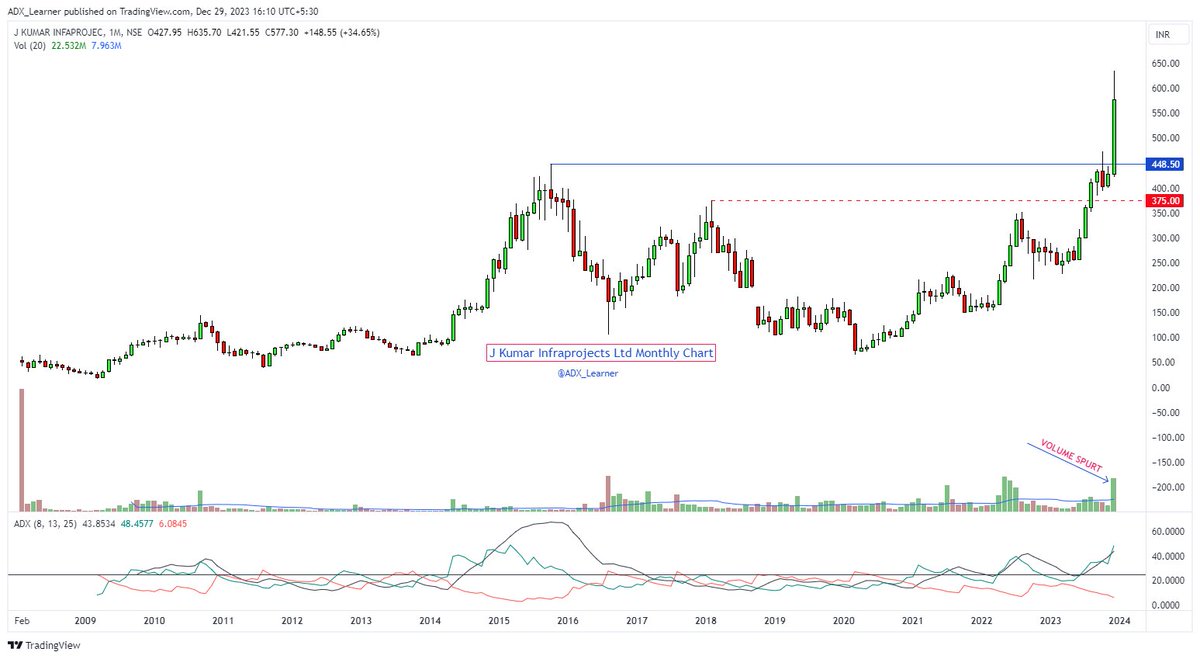1200x659 pixels.
Task: Click the 0.0000 ADX axis label
Action: click(x=1168, y=606)
